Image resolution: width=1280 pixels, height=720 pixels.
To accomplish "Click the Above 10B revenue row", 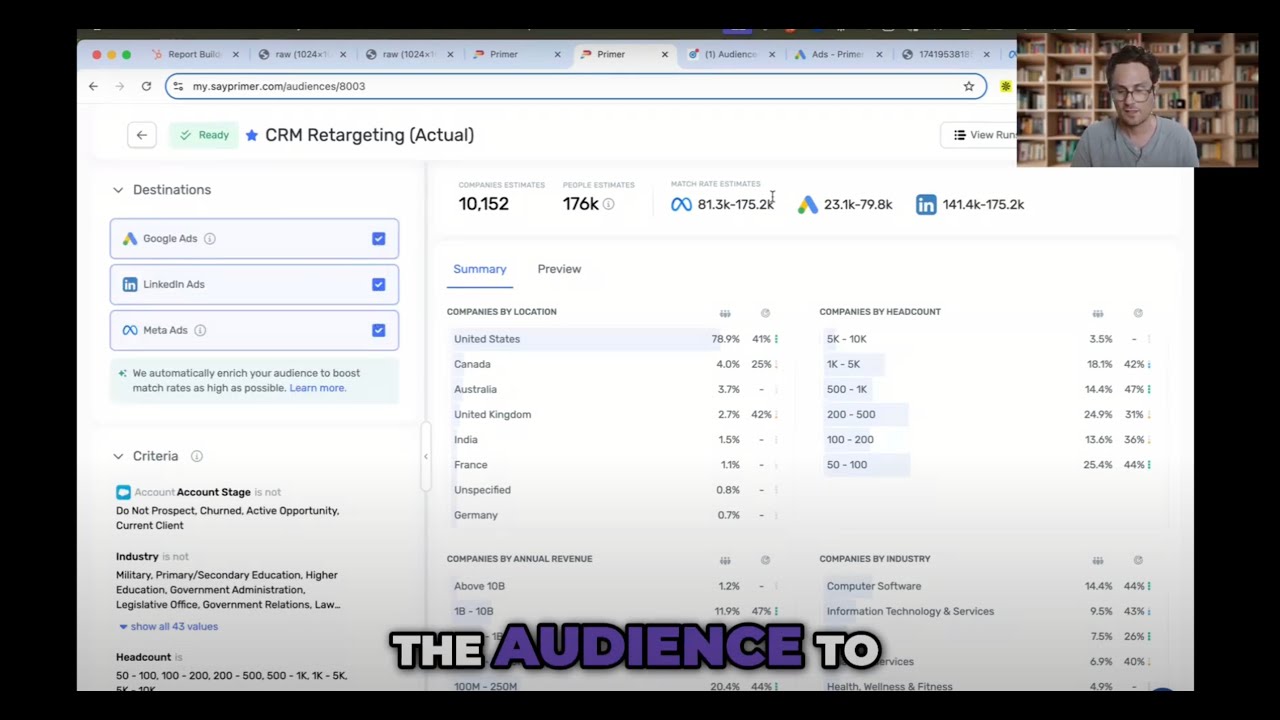I will 614,586.
